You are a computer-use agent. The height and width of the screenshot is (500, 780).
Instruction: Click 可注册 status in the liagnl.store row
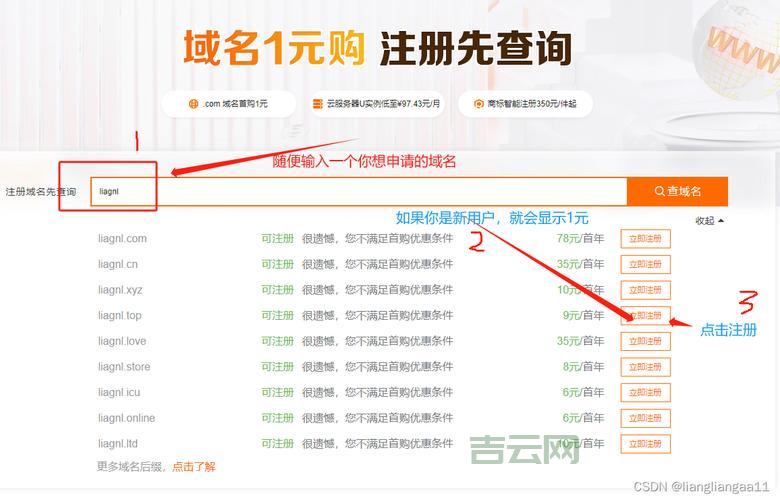[x=278, y=367]
